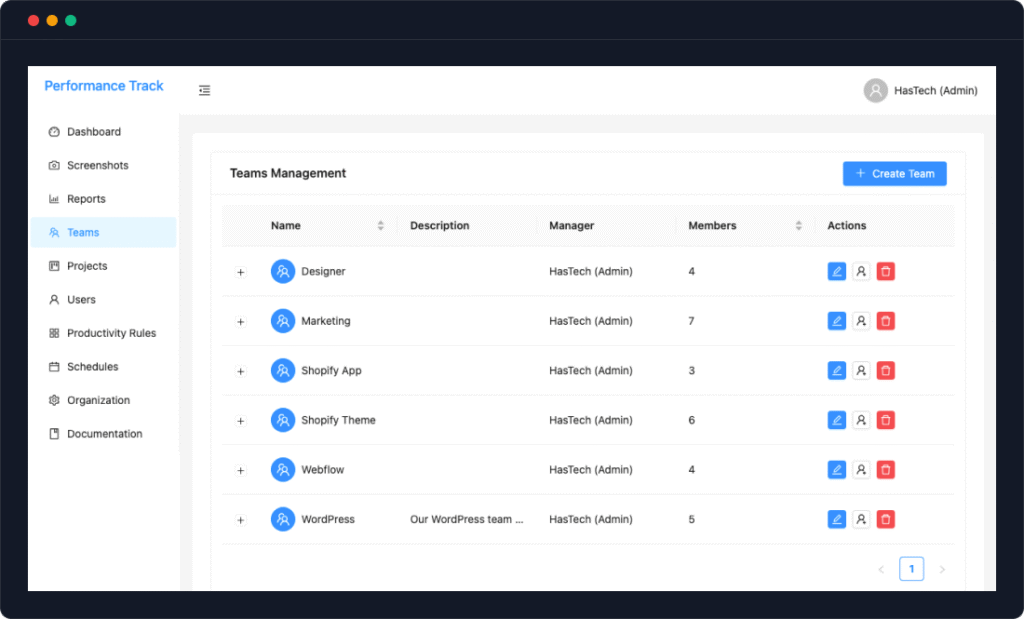Image resolution: width=1024 pixels, height=619 pixels.
Task: Go to Productivity Rules in sidebar
Action: 111,333
